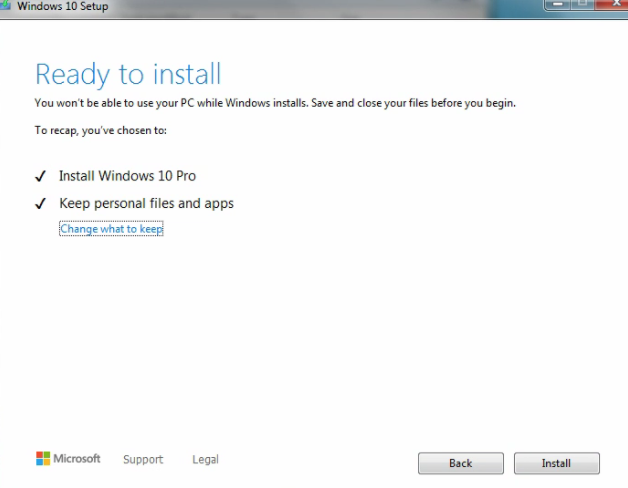Click the checkmark beside Install Windows 10 Pro
The height and width of the screenshot is (488, 628).
click(x=40, y=176)
